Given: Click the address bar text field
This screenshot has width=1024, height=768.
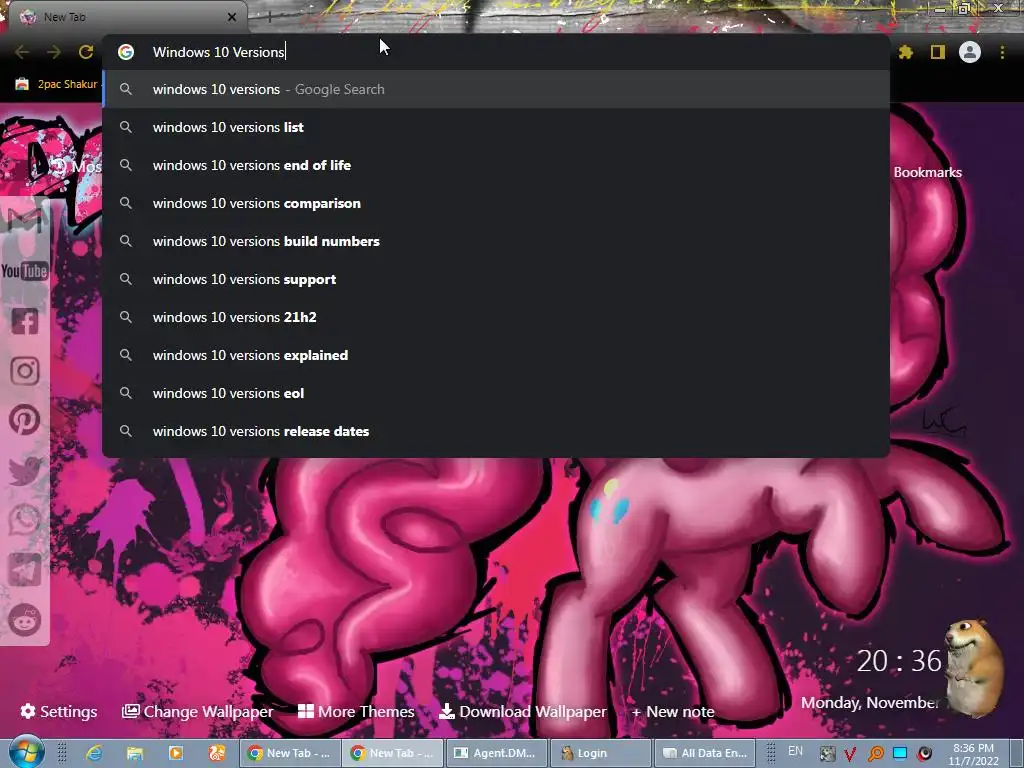Looking at the screenshot, I should pyautogui.click(x=496, y=52).
